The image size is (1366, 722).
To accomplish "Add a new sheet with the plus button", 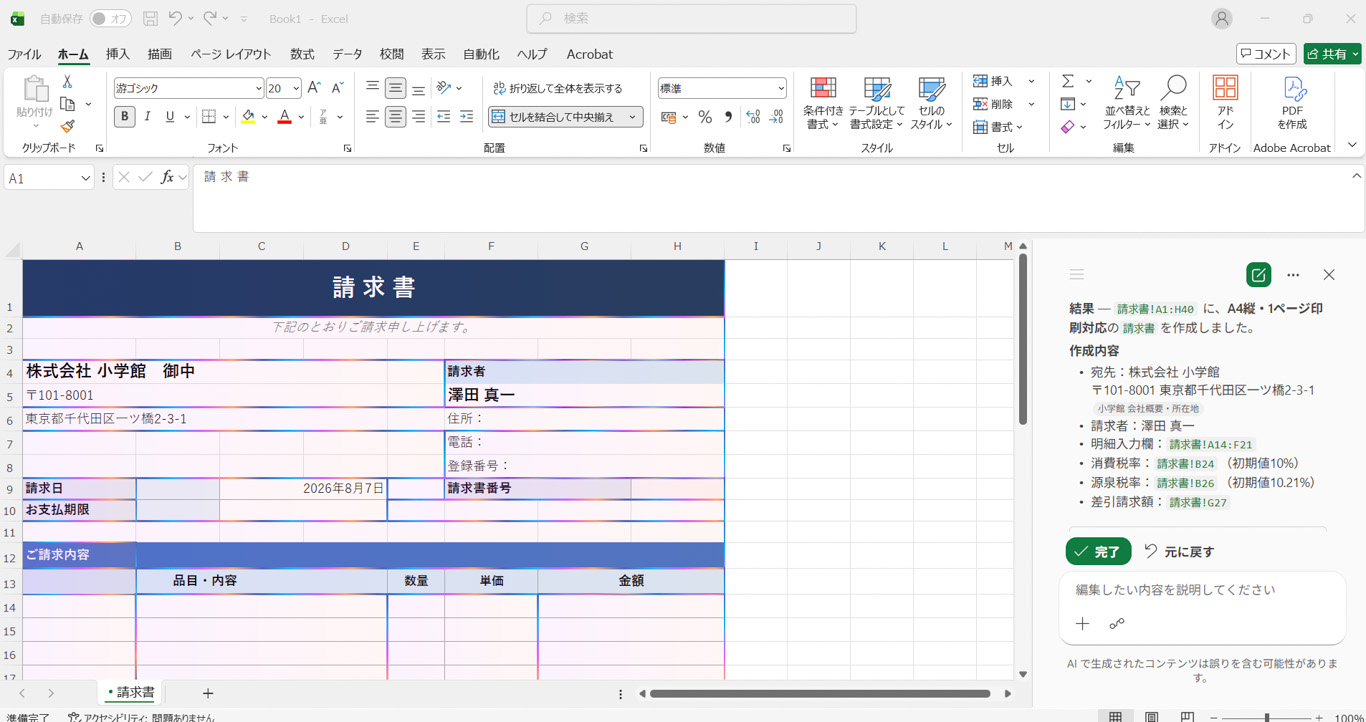I will click(x=207, y=693).
